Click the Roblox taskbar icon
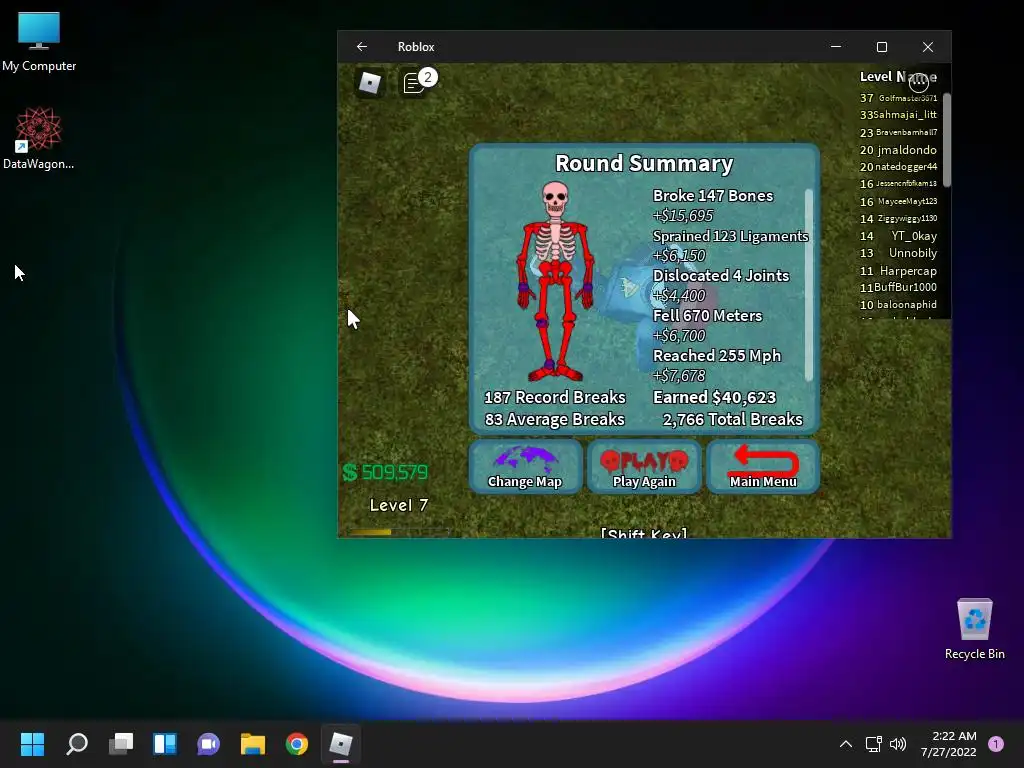This screenshot has height=768, width=1024. [340, 744]
